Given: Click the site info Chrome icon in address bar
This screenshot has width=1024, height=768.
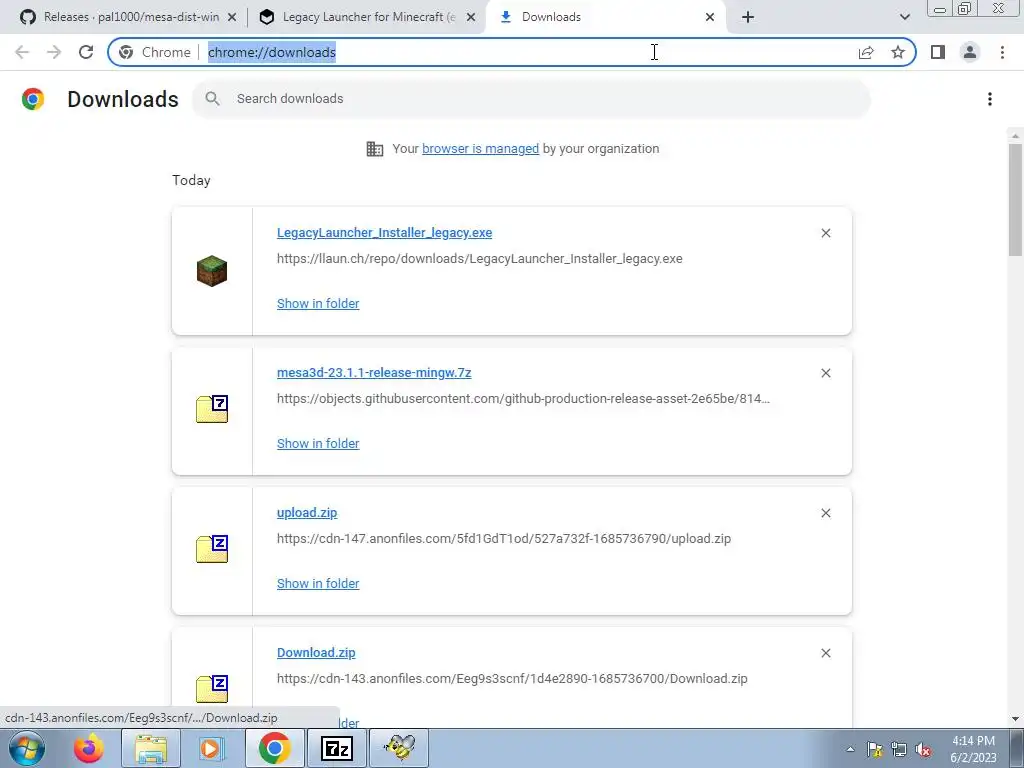Looking at the screenshot, I should click(126, 52).
